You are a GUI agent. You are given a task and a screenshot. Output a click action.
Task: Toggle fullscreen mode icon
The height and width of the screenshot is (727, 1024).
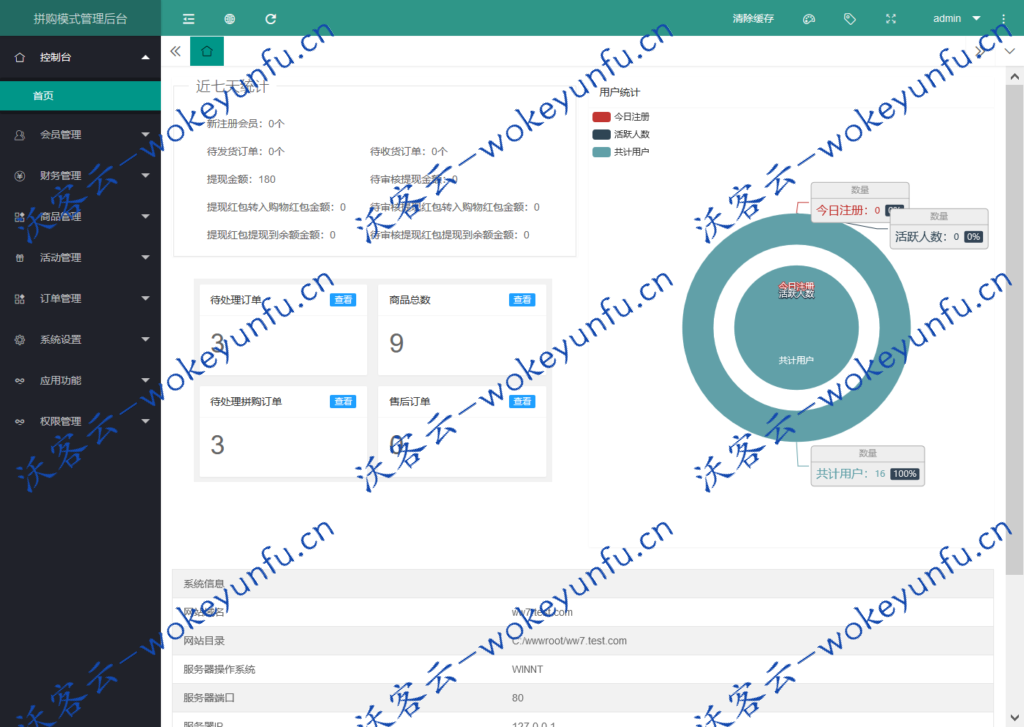[891, 19]
